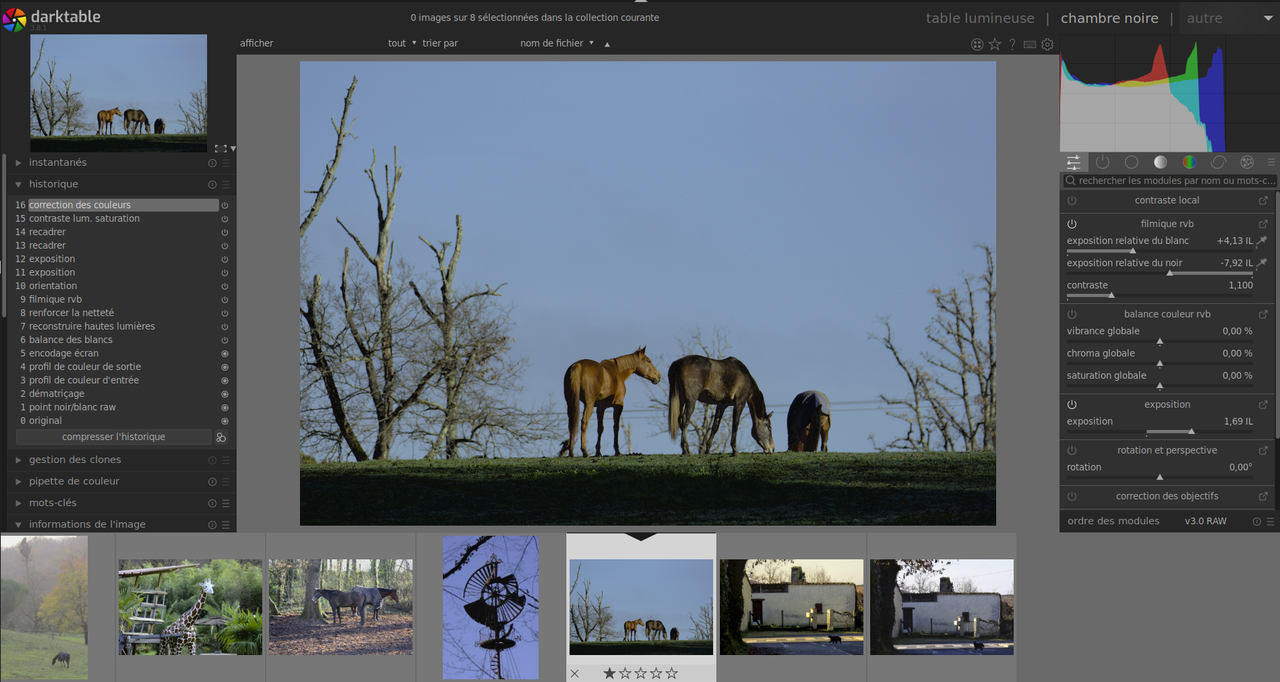
Task: Select the base modules circle icon tab
Action: tap(1131, 162)
